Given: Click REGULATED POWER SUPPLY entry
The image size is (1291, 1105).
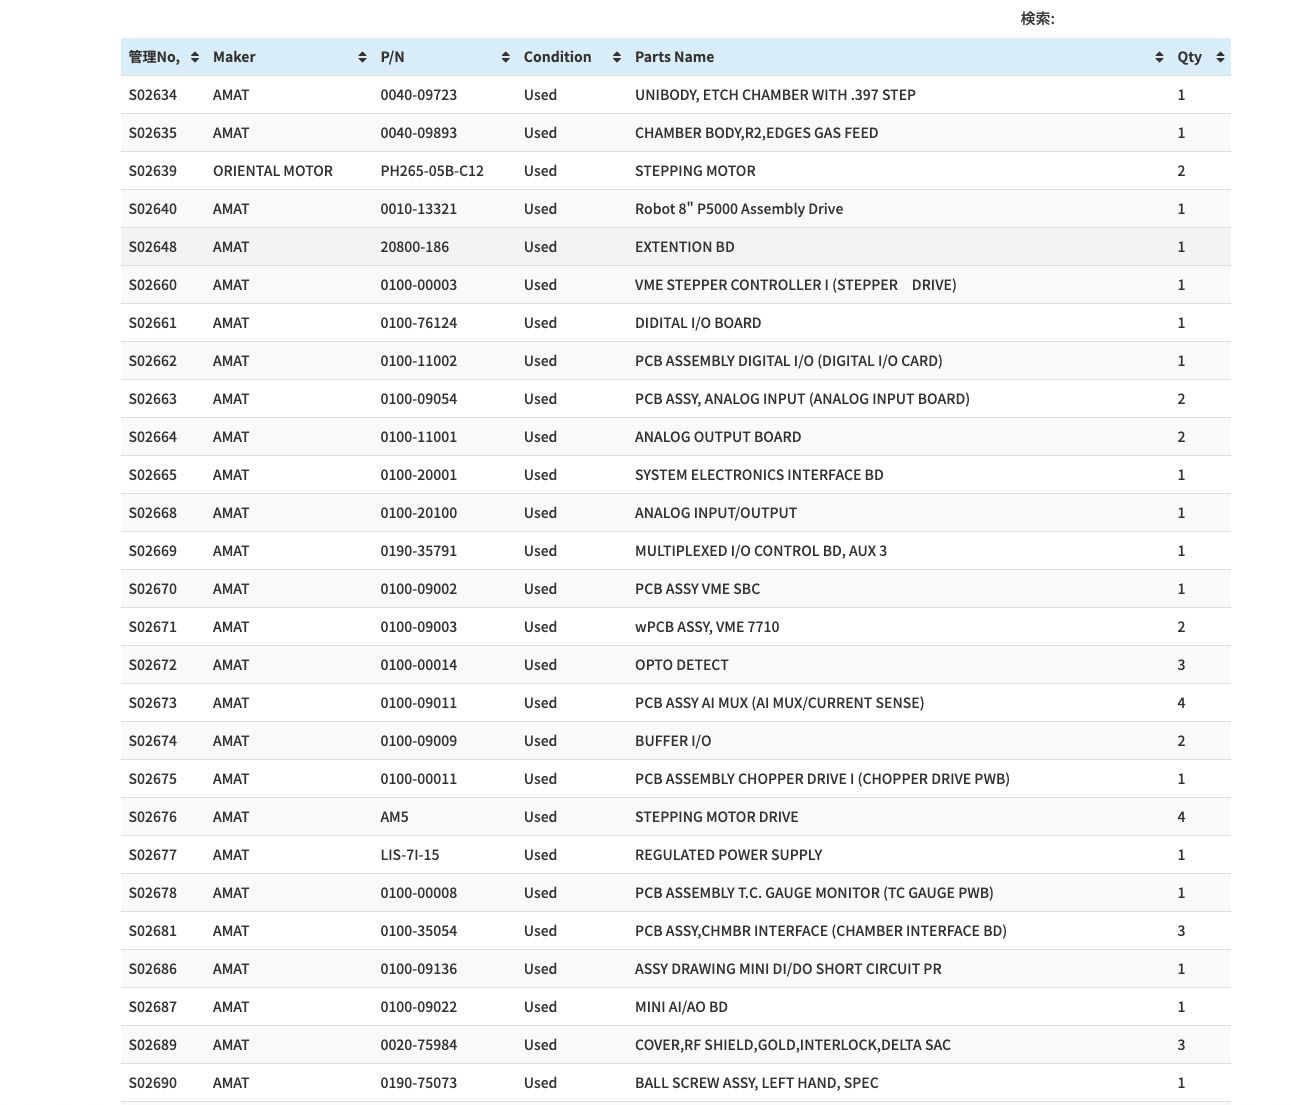Looking at the screenshot, I should 728,855.
